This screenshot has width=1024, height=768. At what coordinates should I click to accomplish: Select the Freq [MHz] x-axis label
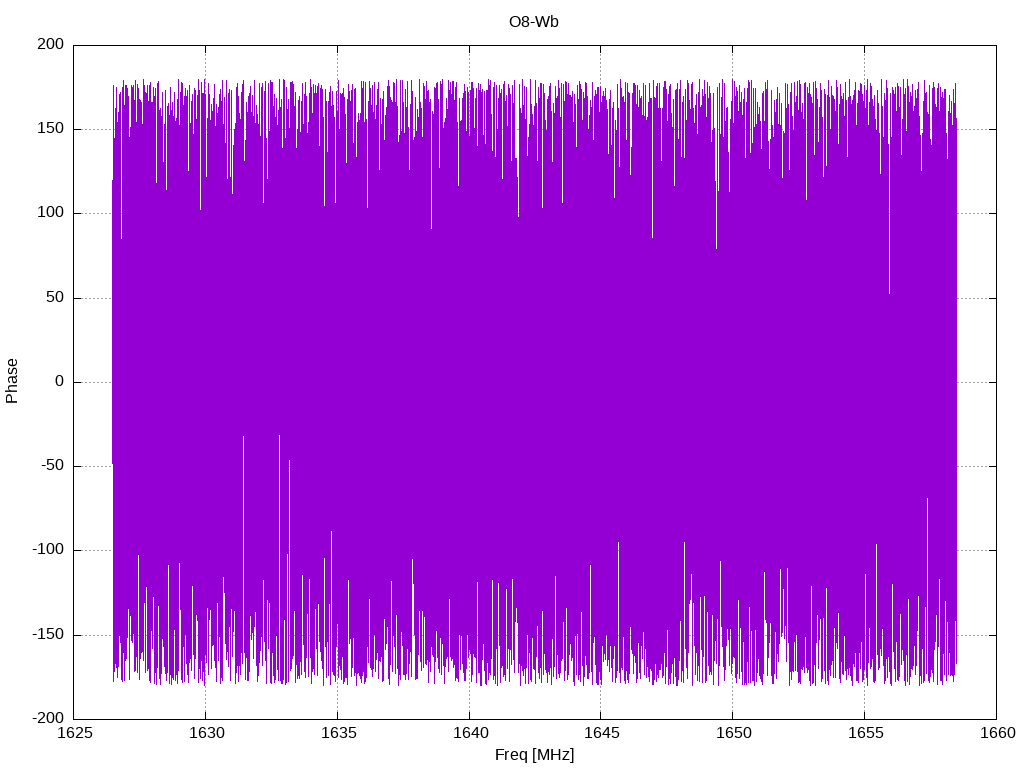(534, 755)
